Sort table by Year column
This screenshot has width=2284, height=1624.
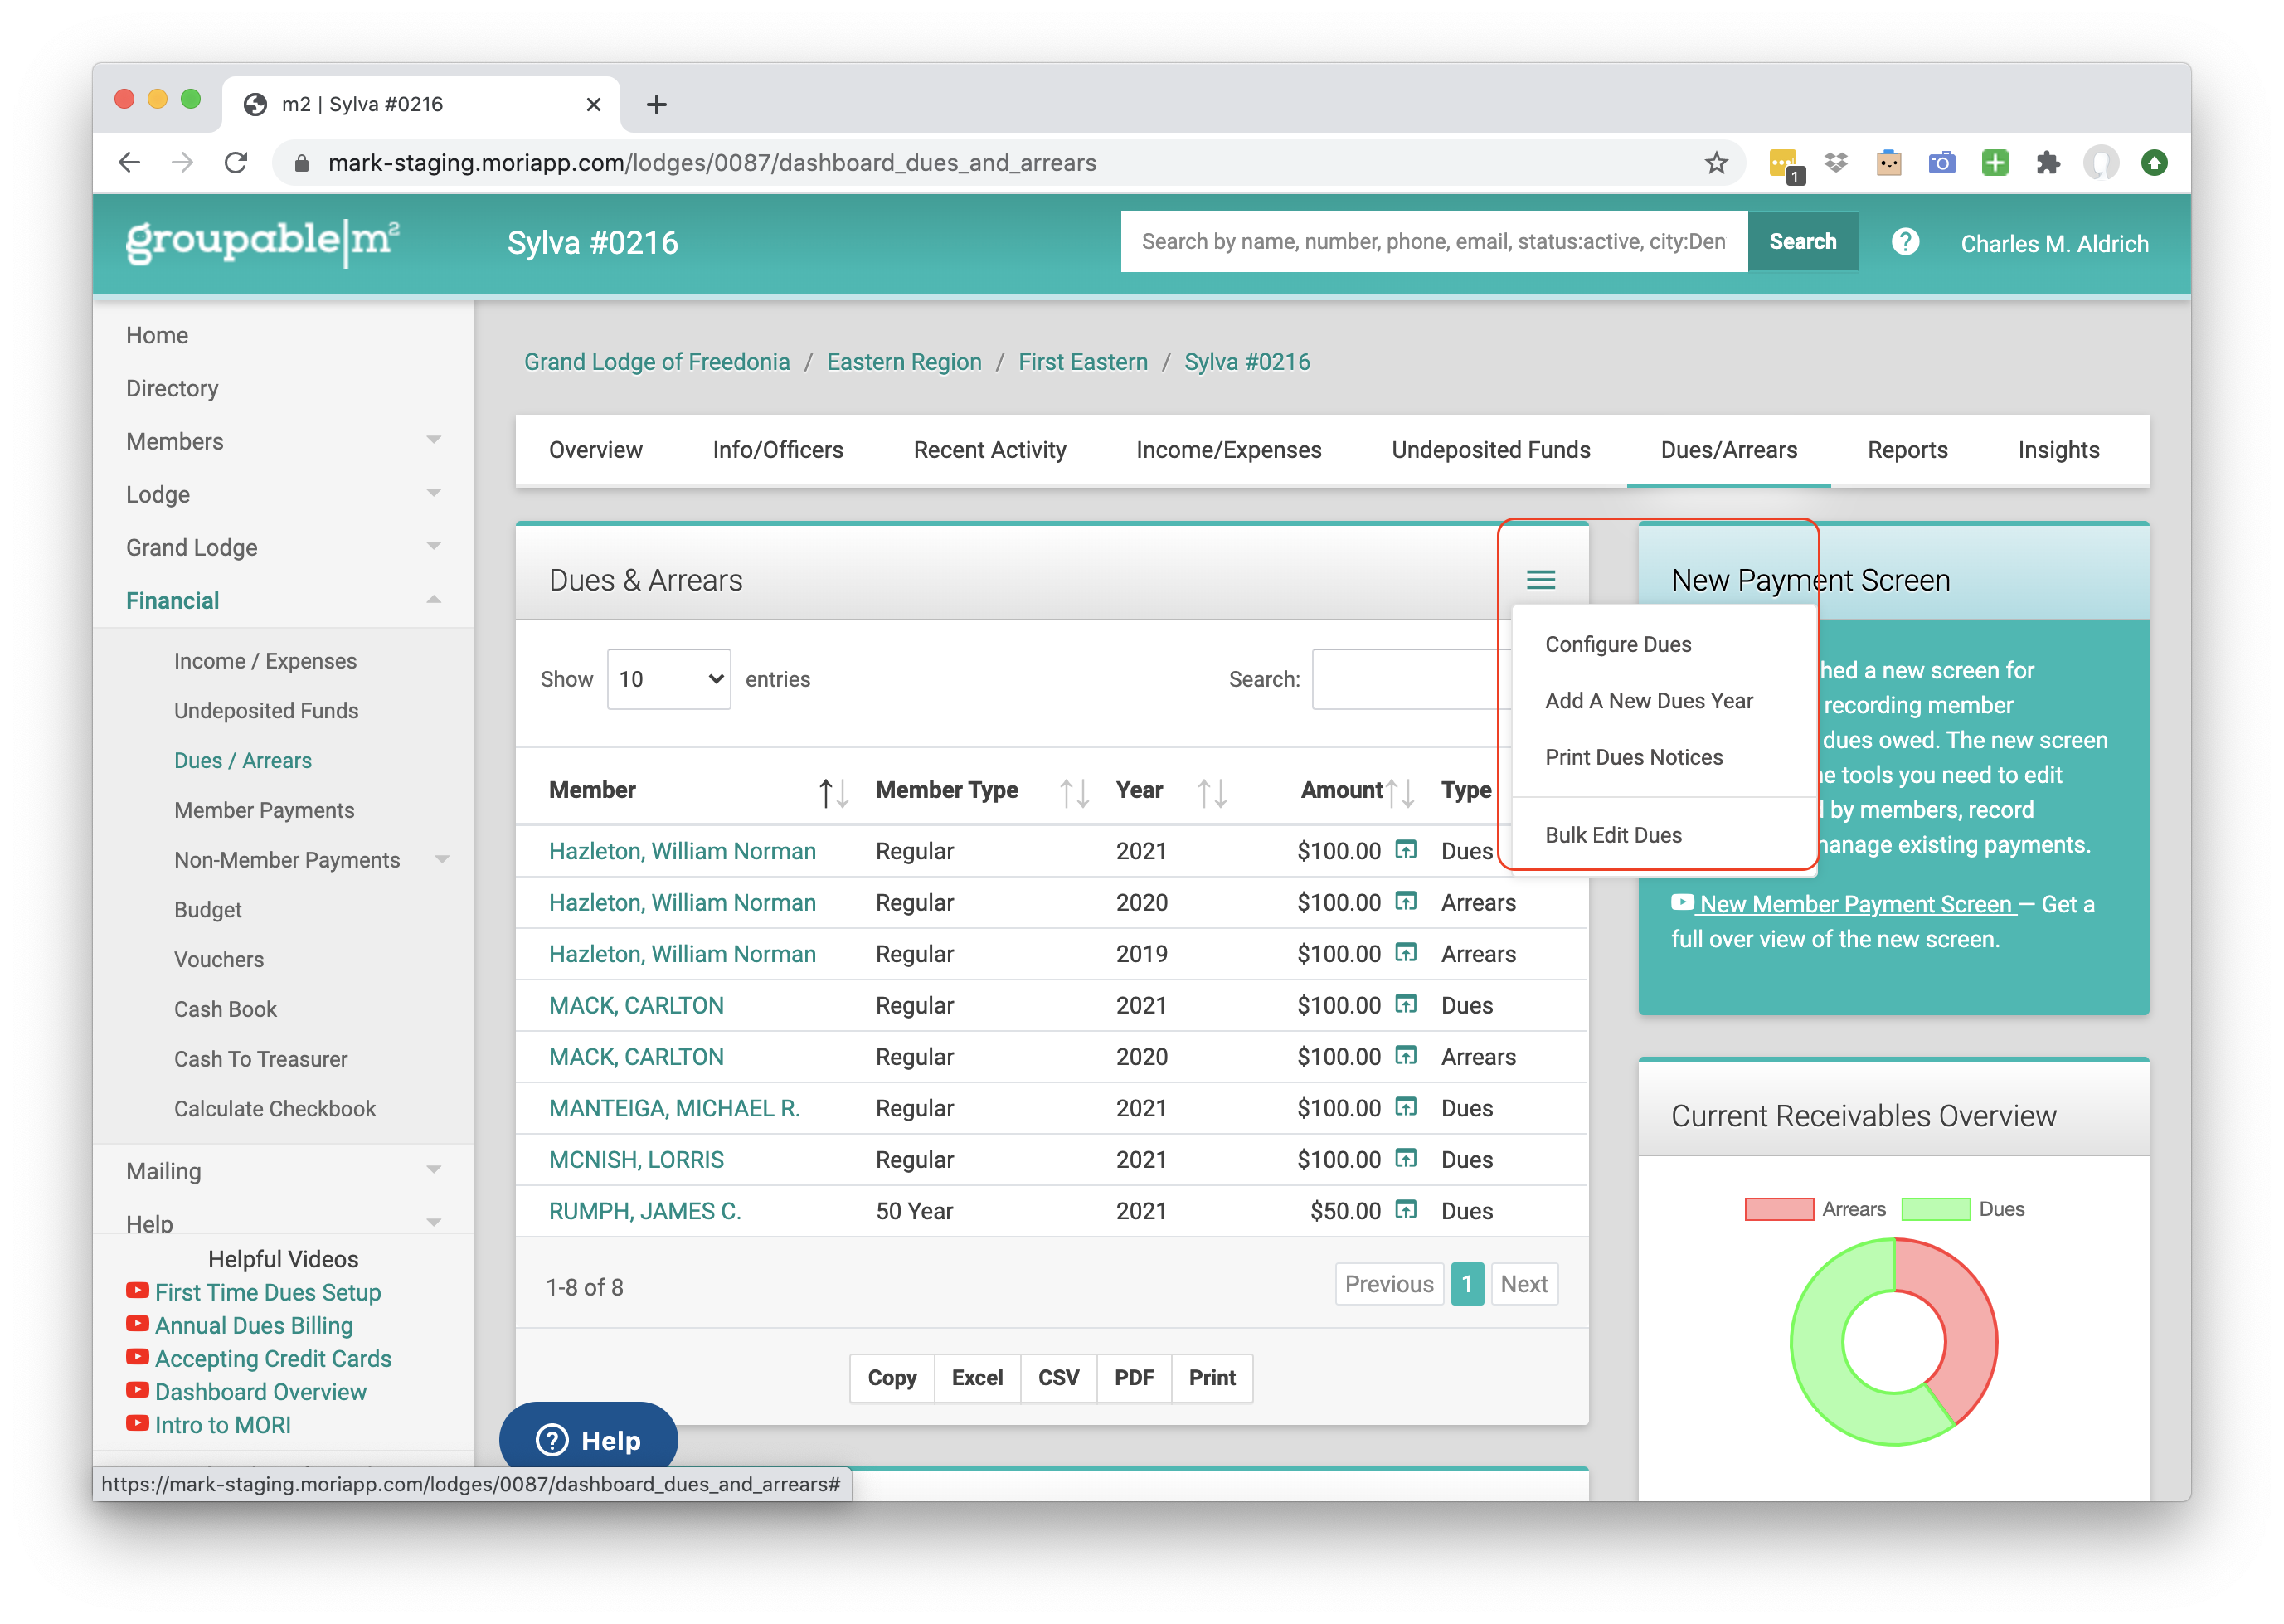pos(1211,793)
